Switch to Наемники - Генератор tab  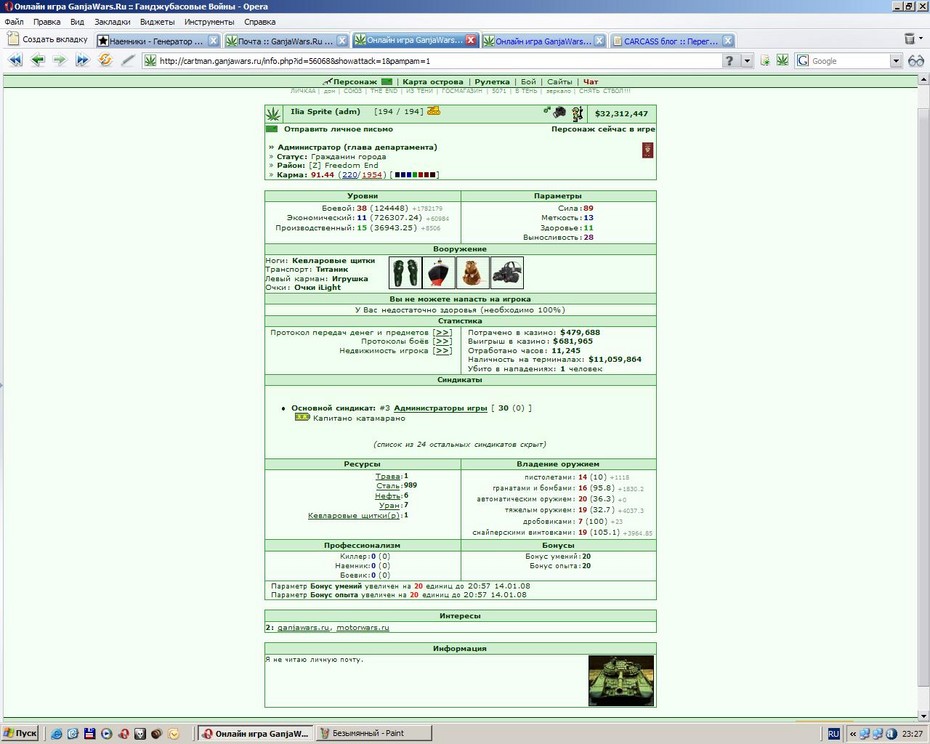[158, 41]
